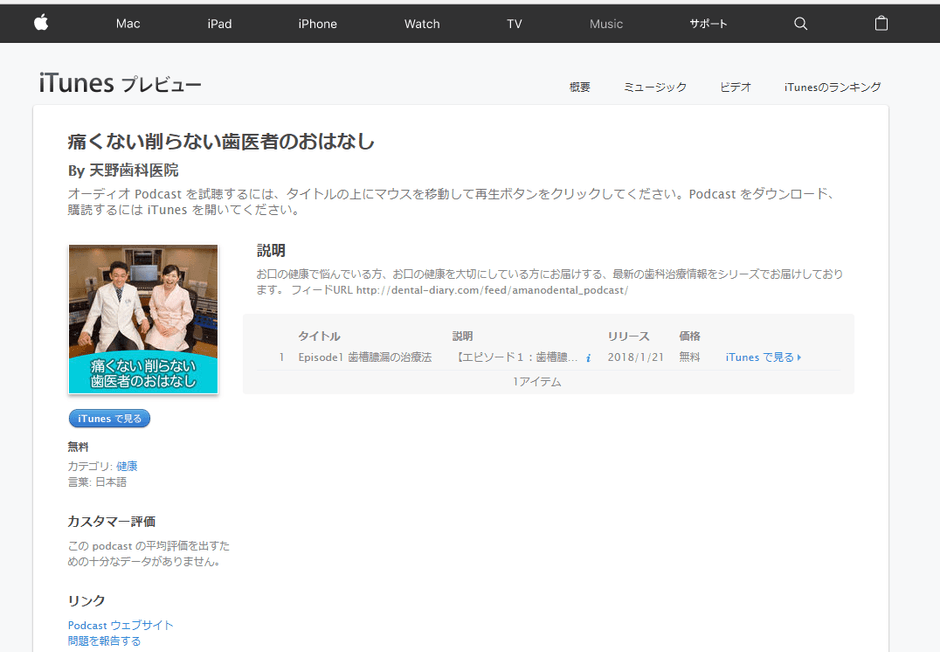Open サポート from the top bar
940x652 pixels.
coord(708,23)
